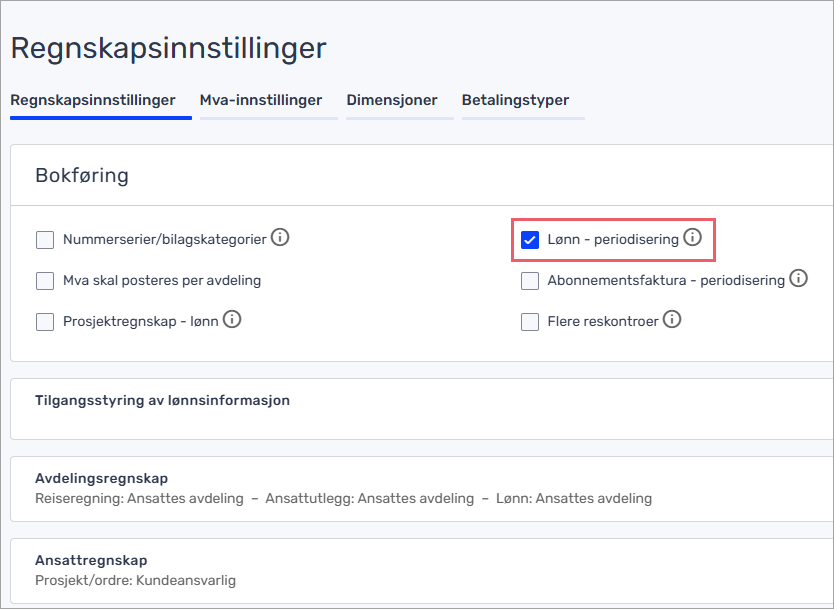Image resolution: width=834 pixels, height=609 pixels.
Task: Open the Dimensjoner tab
Action: 392,100
